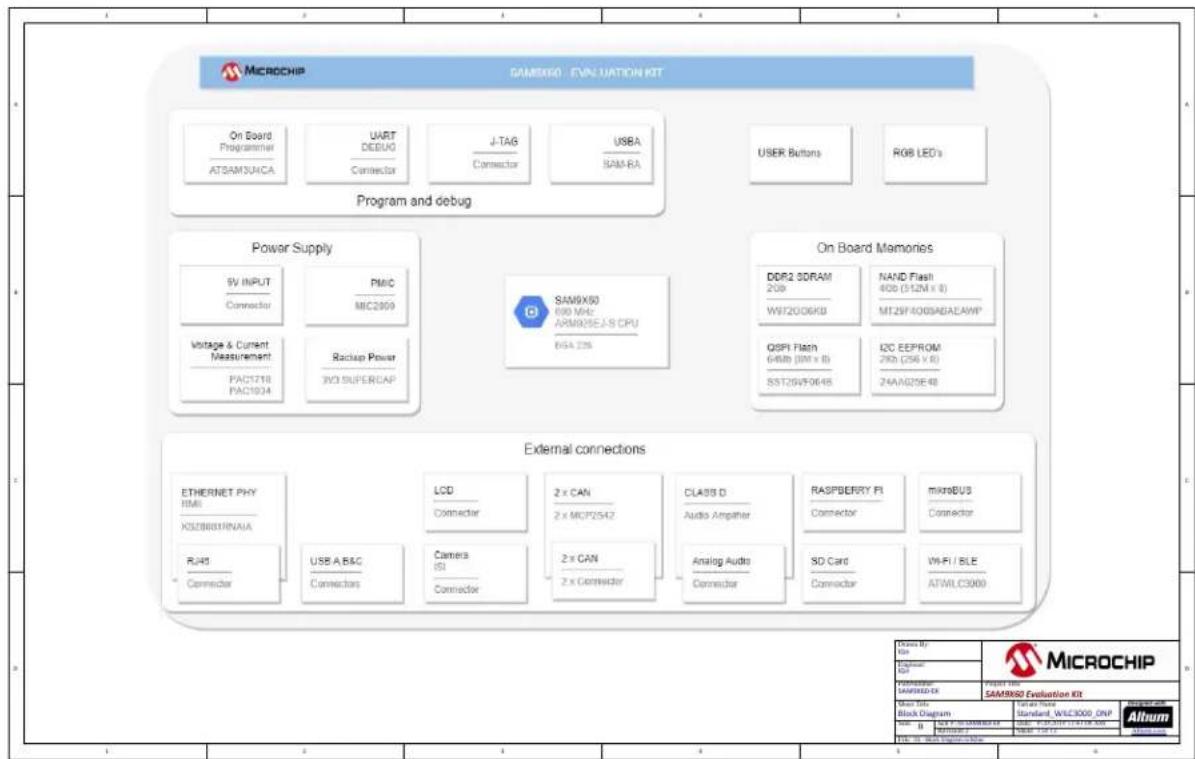Open the Altium website link under the logo

click(1149, 732)
